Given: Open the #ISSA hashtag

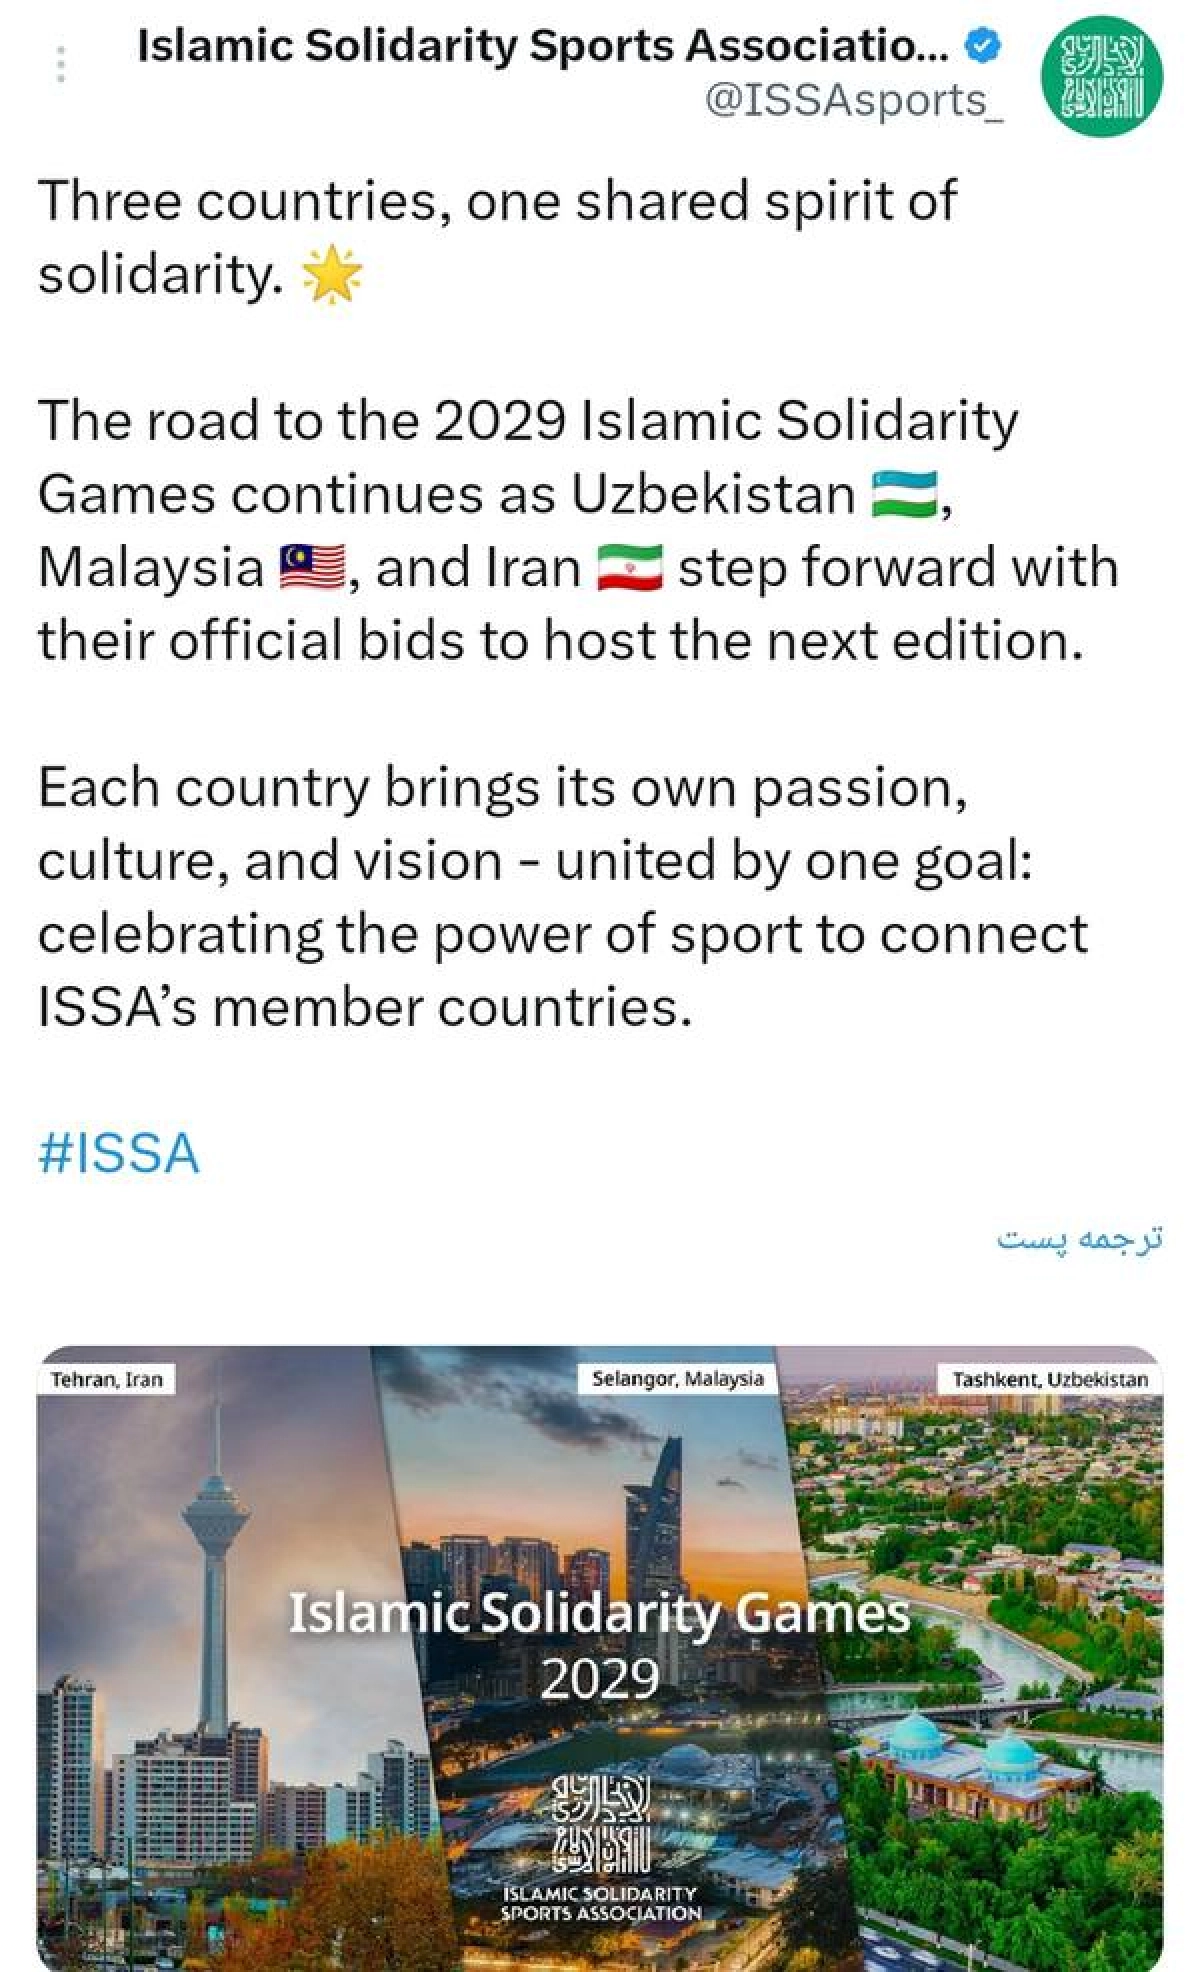Looking at the screenshot, I should coord(119,1153).
